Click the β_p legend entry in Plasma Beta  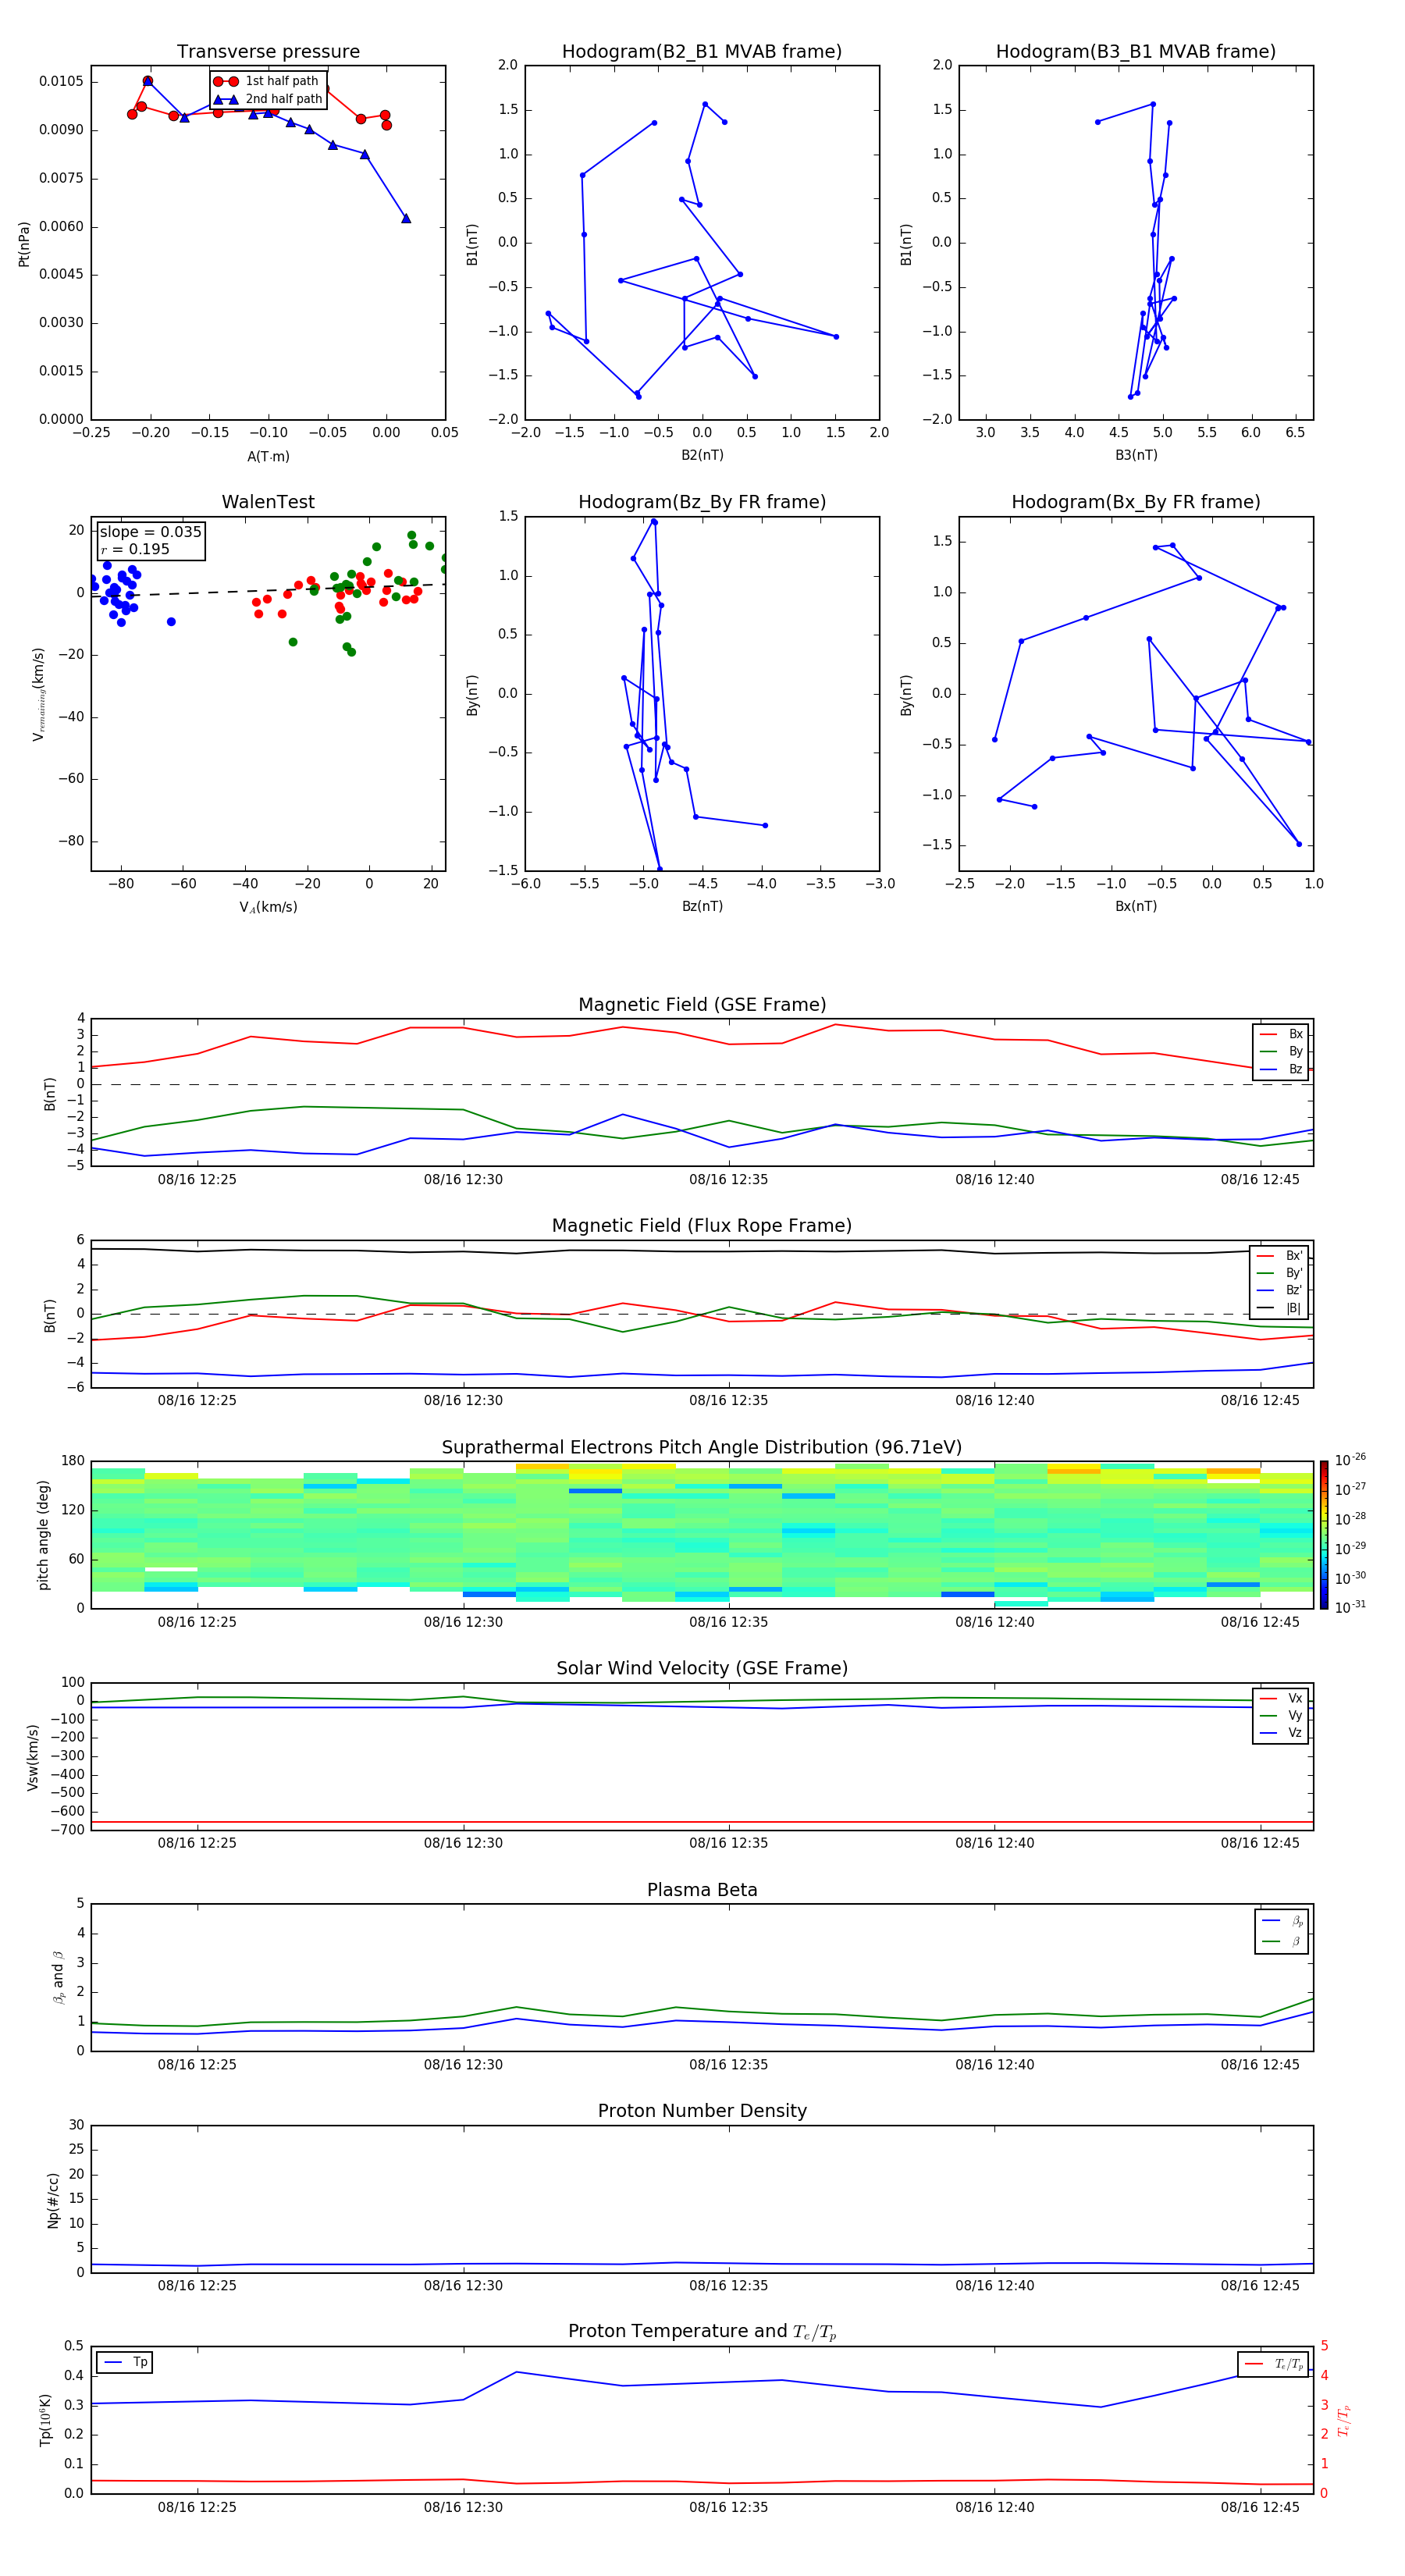tap(1283, 1921)
